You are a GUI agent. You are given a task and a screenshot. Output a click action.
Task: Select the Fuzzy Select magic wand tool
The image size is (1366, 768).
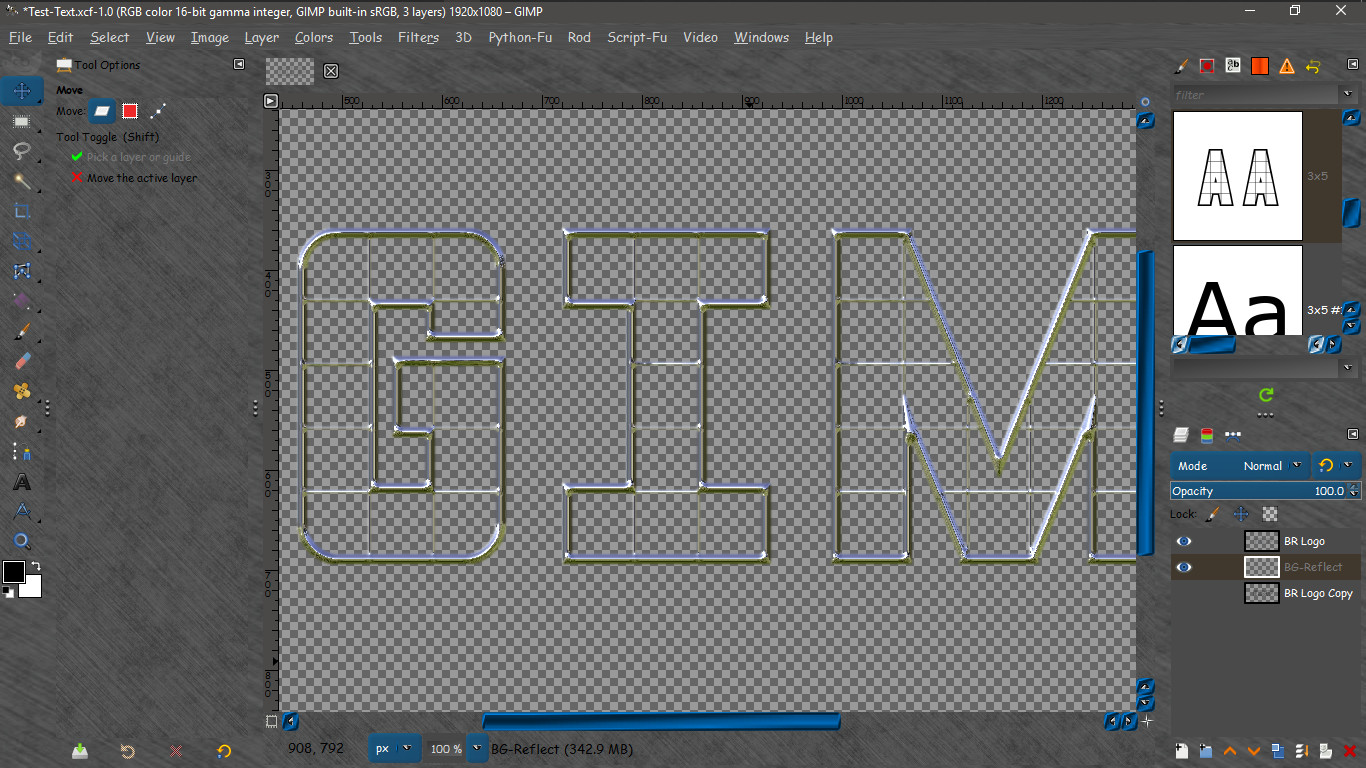click(x=22, y=181)
